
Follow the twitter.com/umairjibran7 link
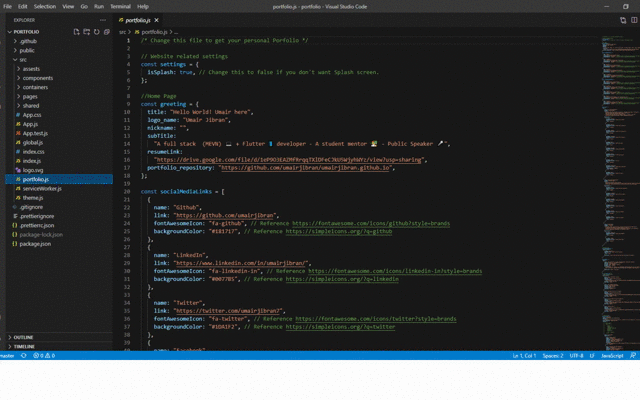click(229, 311)
